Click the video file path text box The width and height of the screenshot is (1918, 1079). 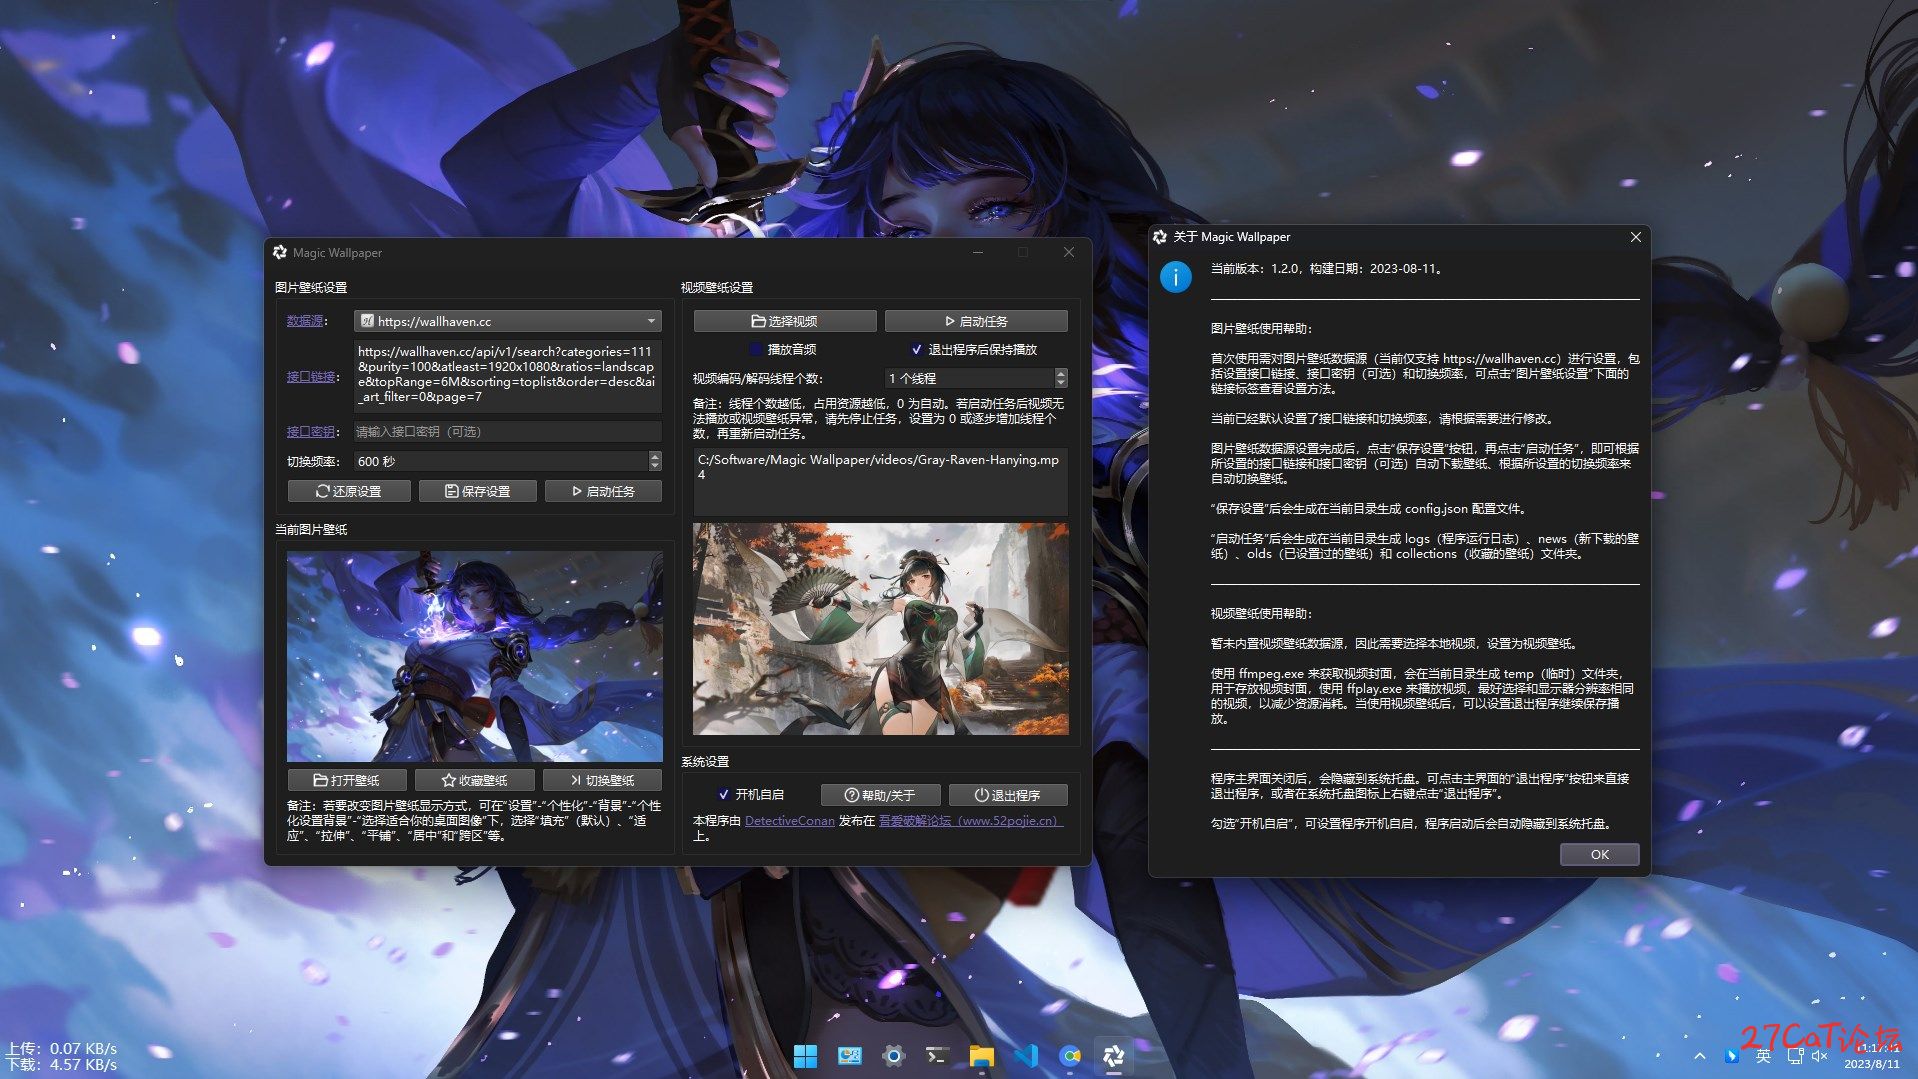[880, 482]
